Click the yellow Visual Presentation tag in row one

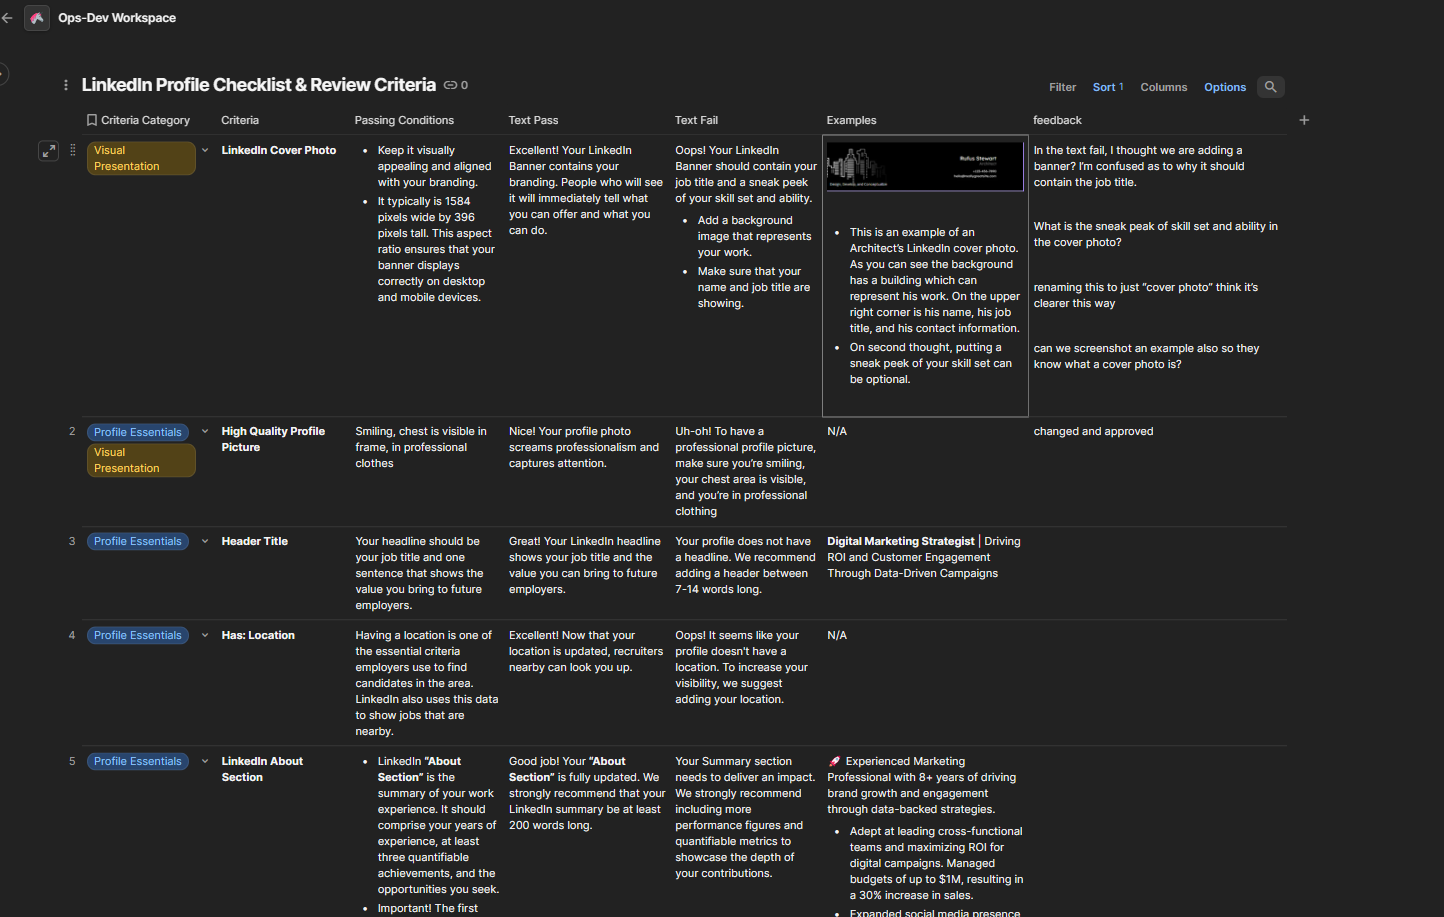(140, 158)
